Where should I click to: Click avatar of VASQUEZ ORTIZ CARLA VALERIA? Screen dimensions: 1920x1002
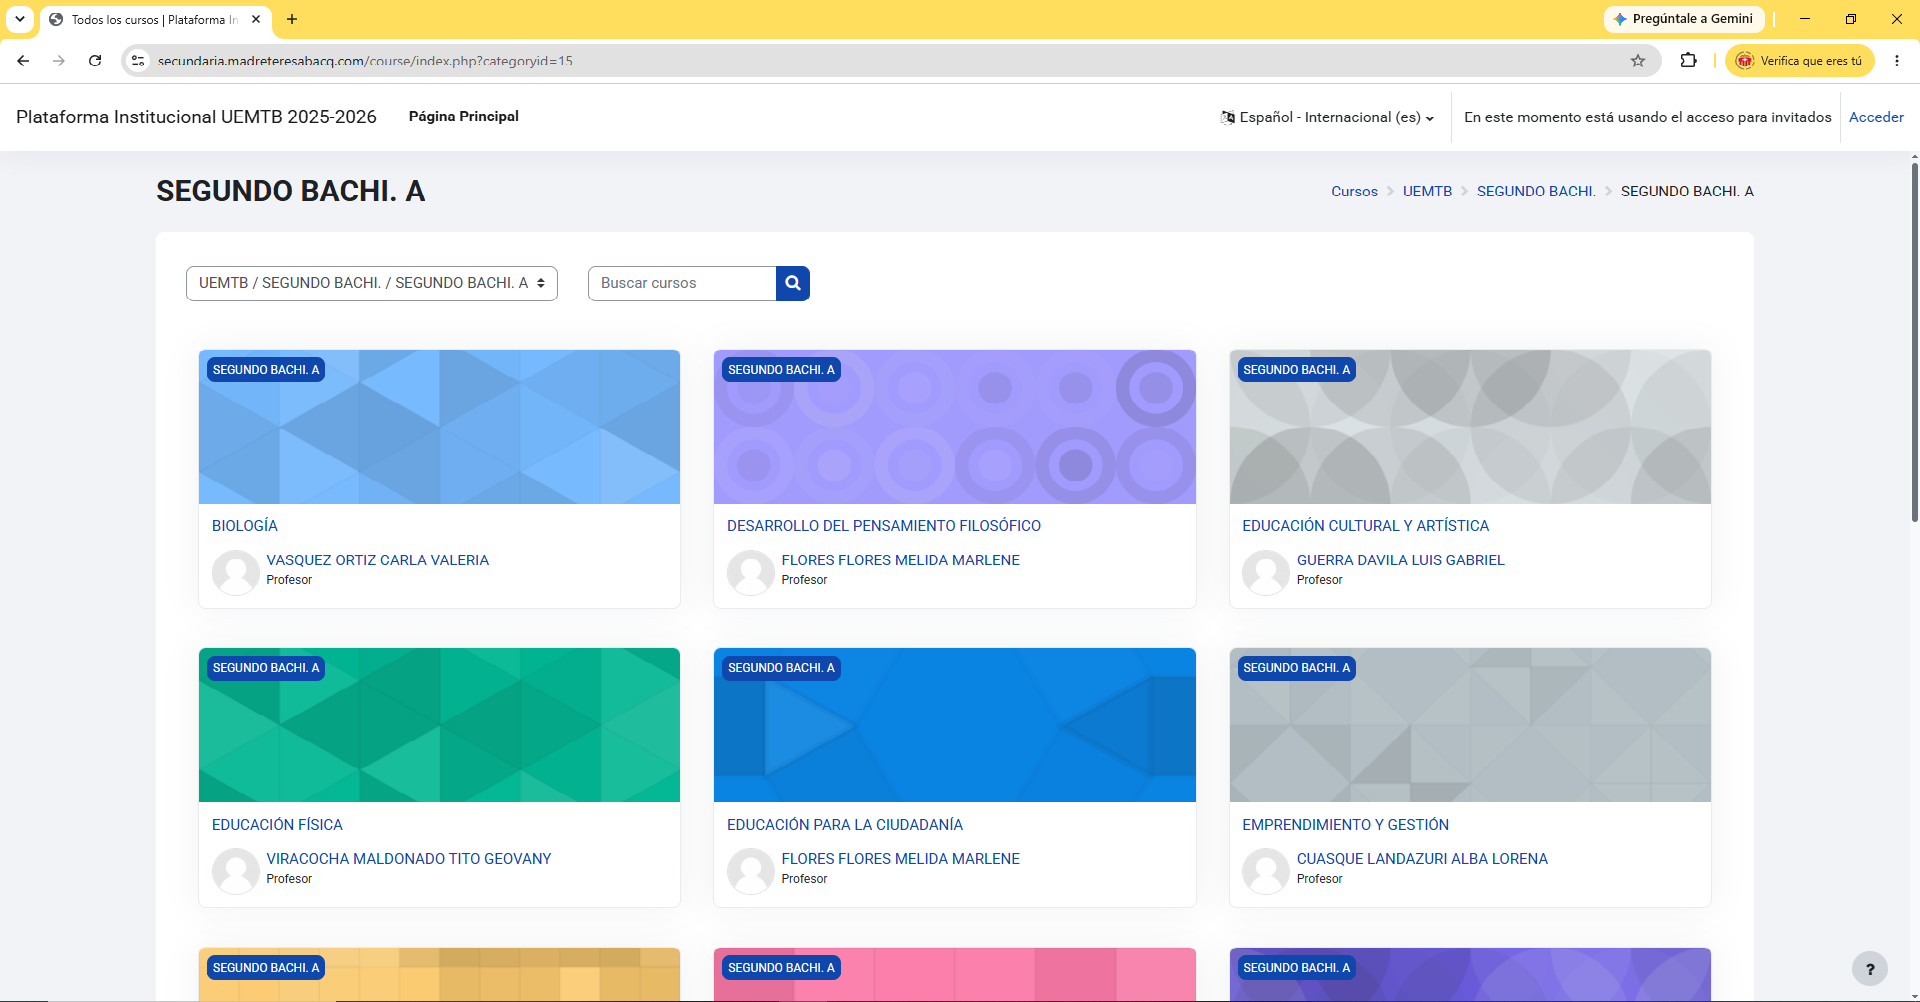236,573
